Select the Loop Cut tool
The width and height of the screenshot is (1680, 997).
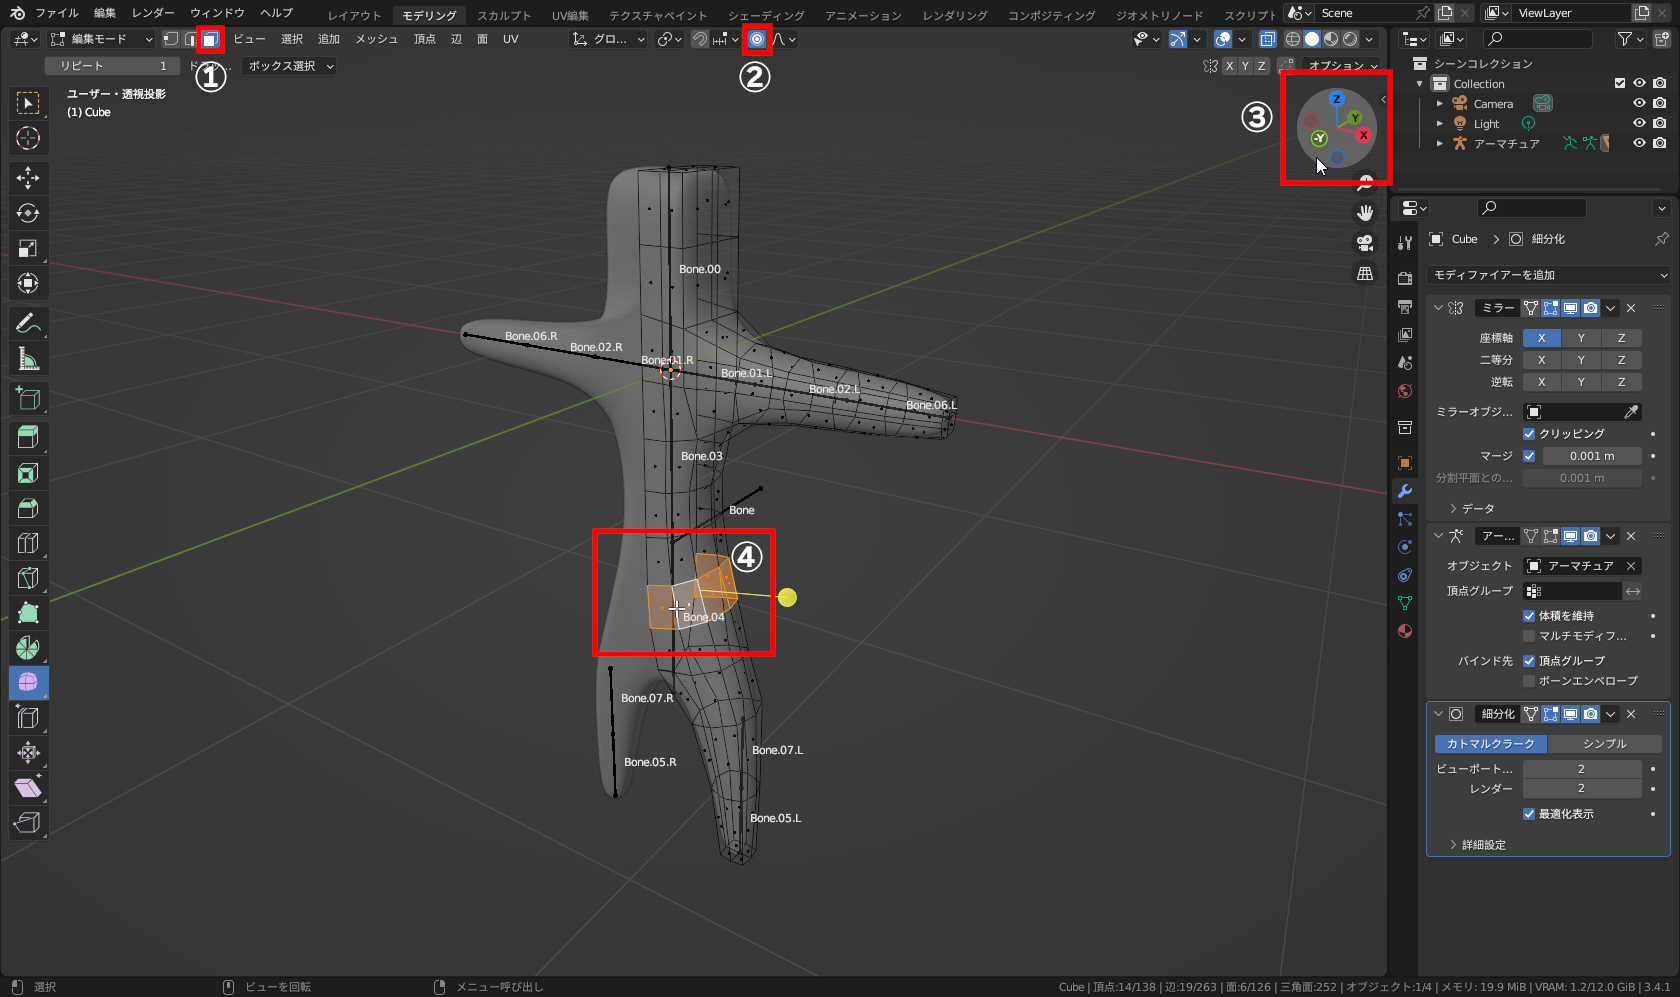click(28, 542)
